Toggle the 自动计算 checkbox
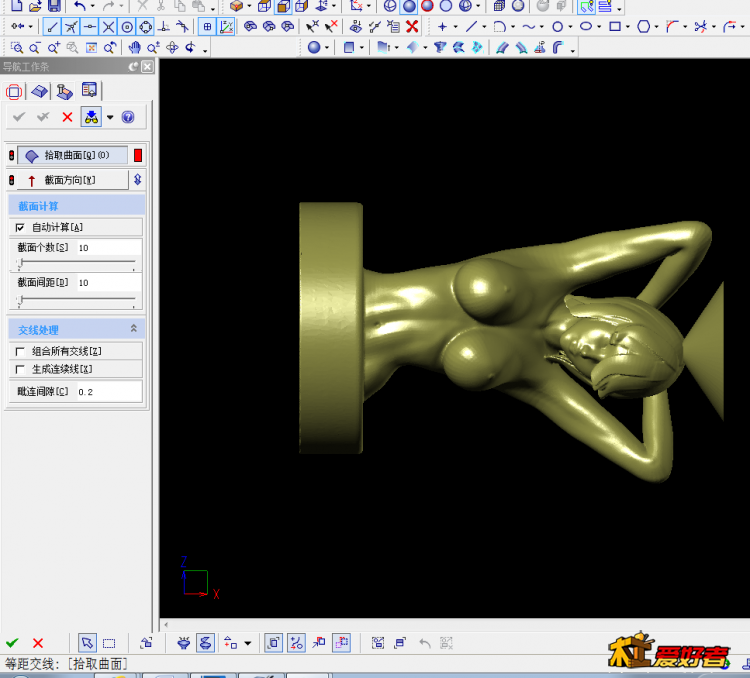Image resolution: width=750 pixels, height=678 pixels. coord(20,227)
